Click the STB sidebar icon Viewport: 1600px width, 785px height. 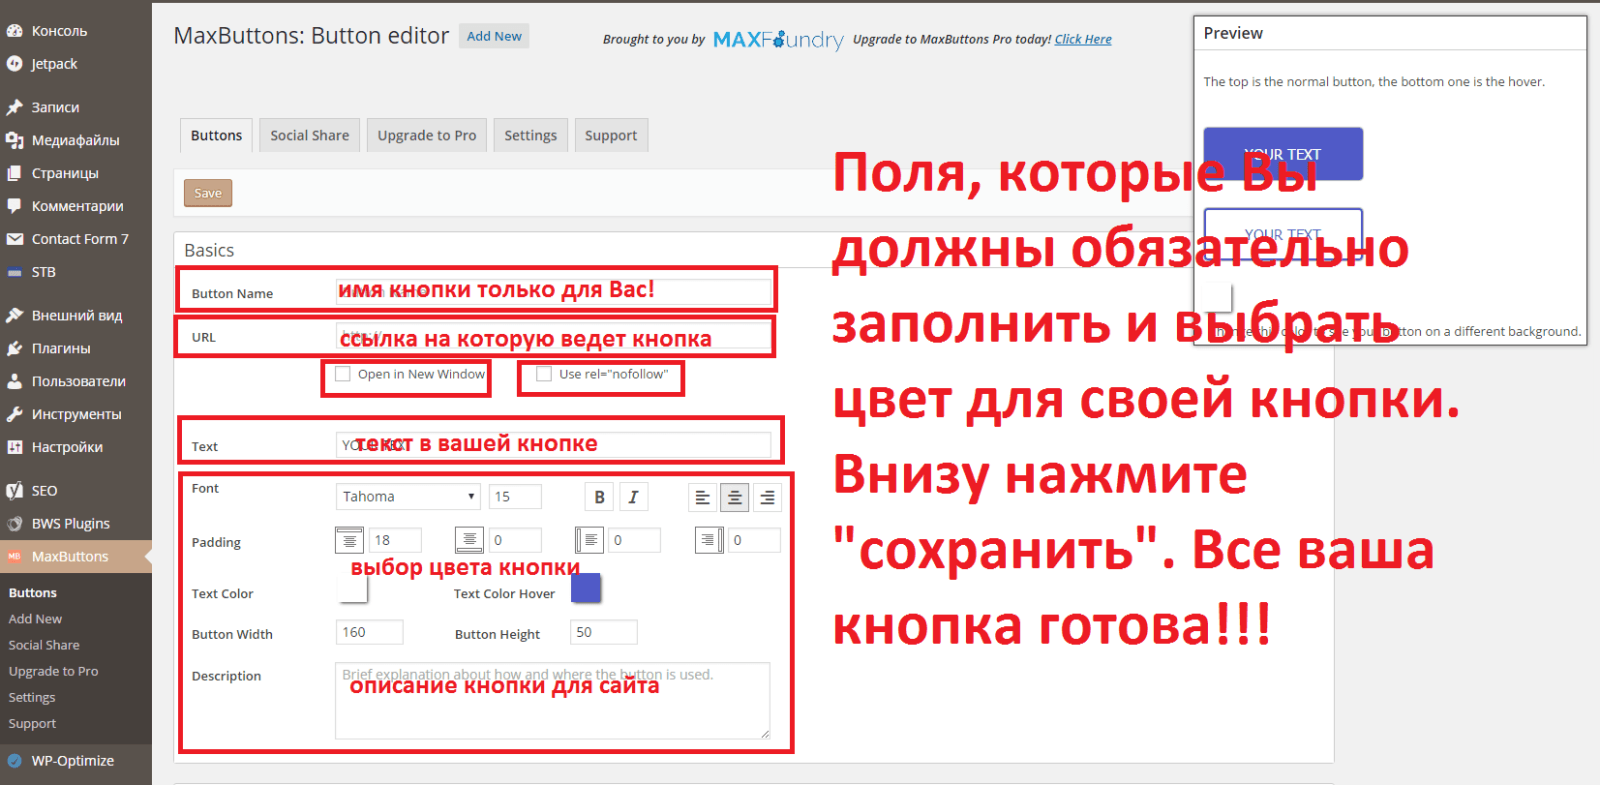(x=14, y=272)
